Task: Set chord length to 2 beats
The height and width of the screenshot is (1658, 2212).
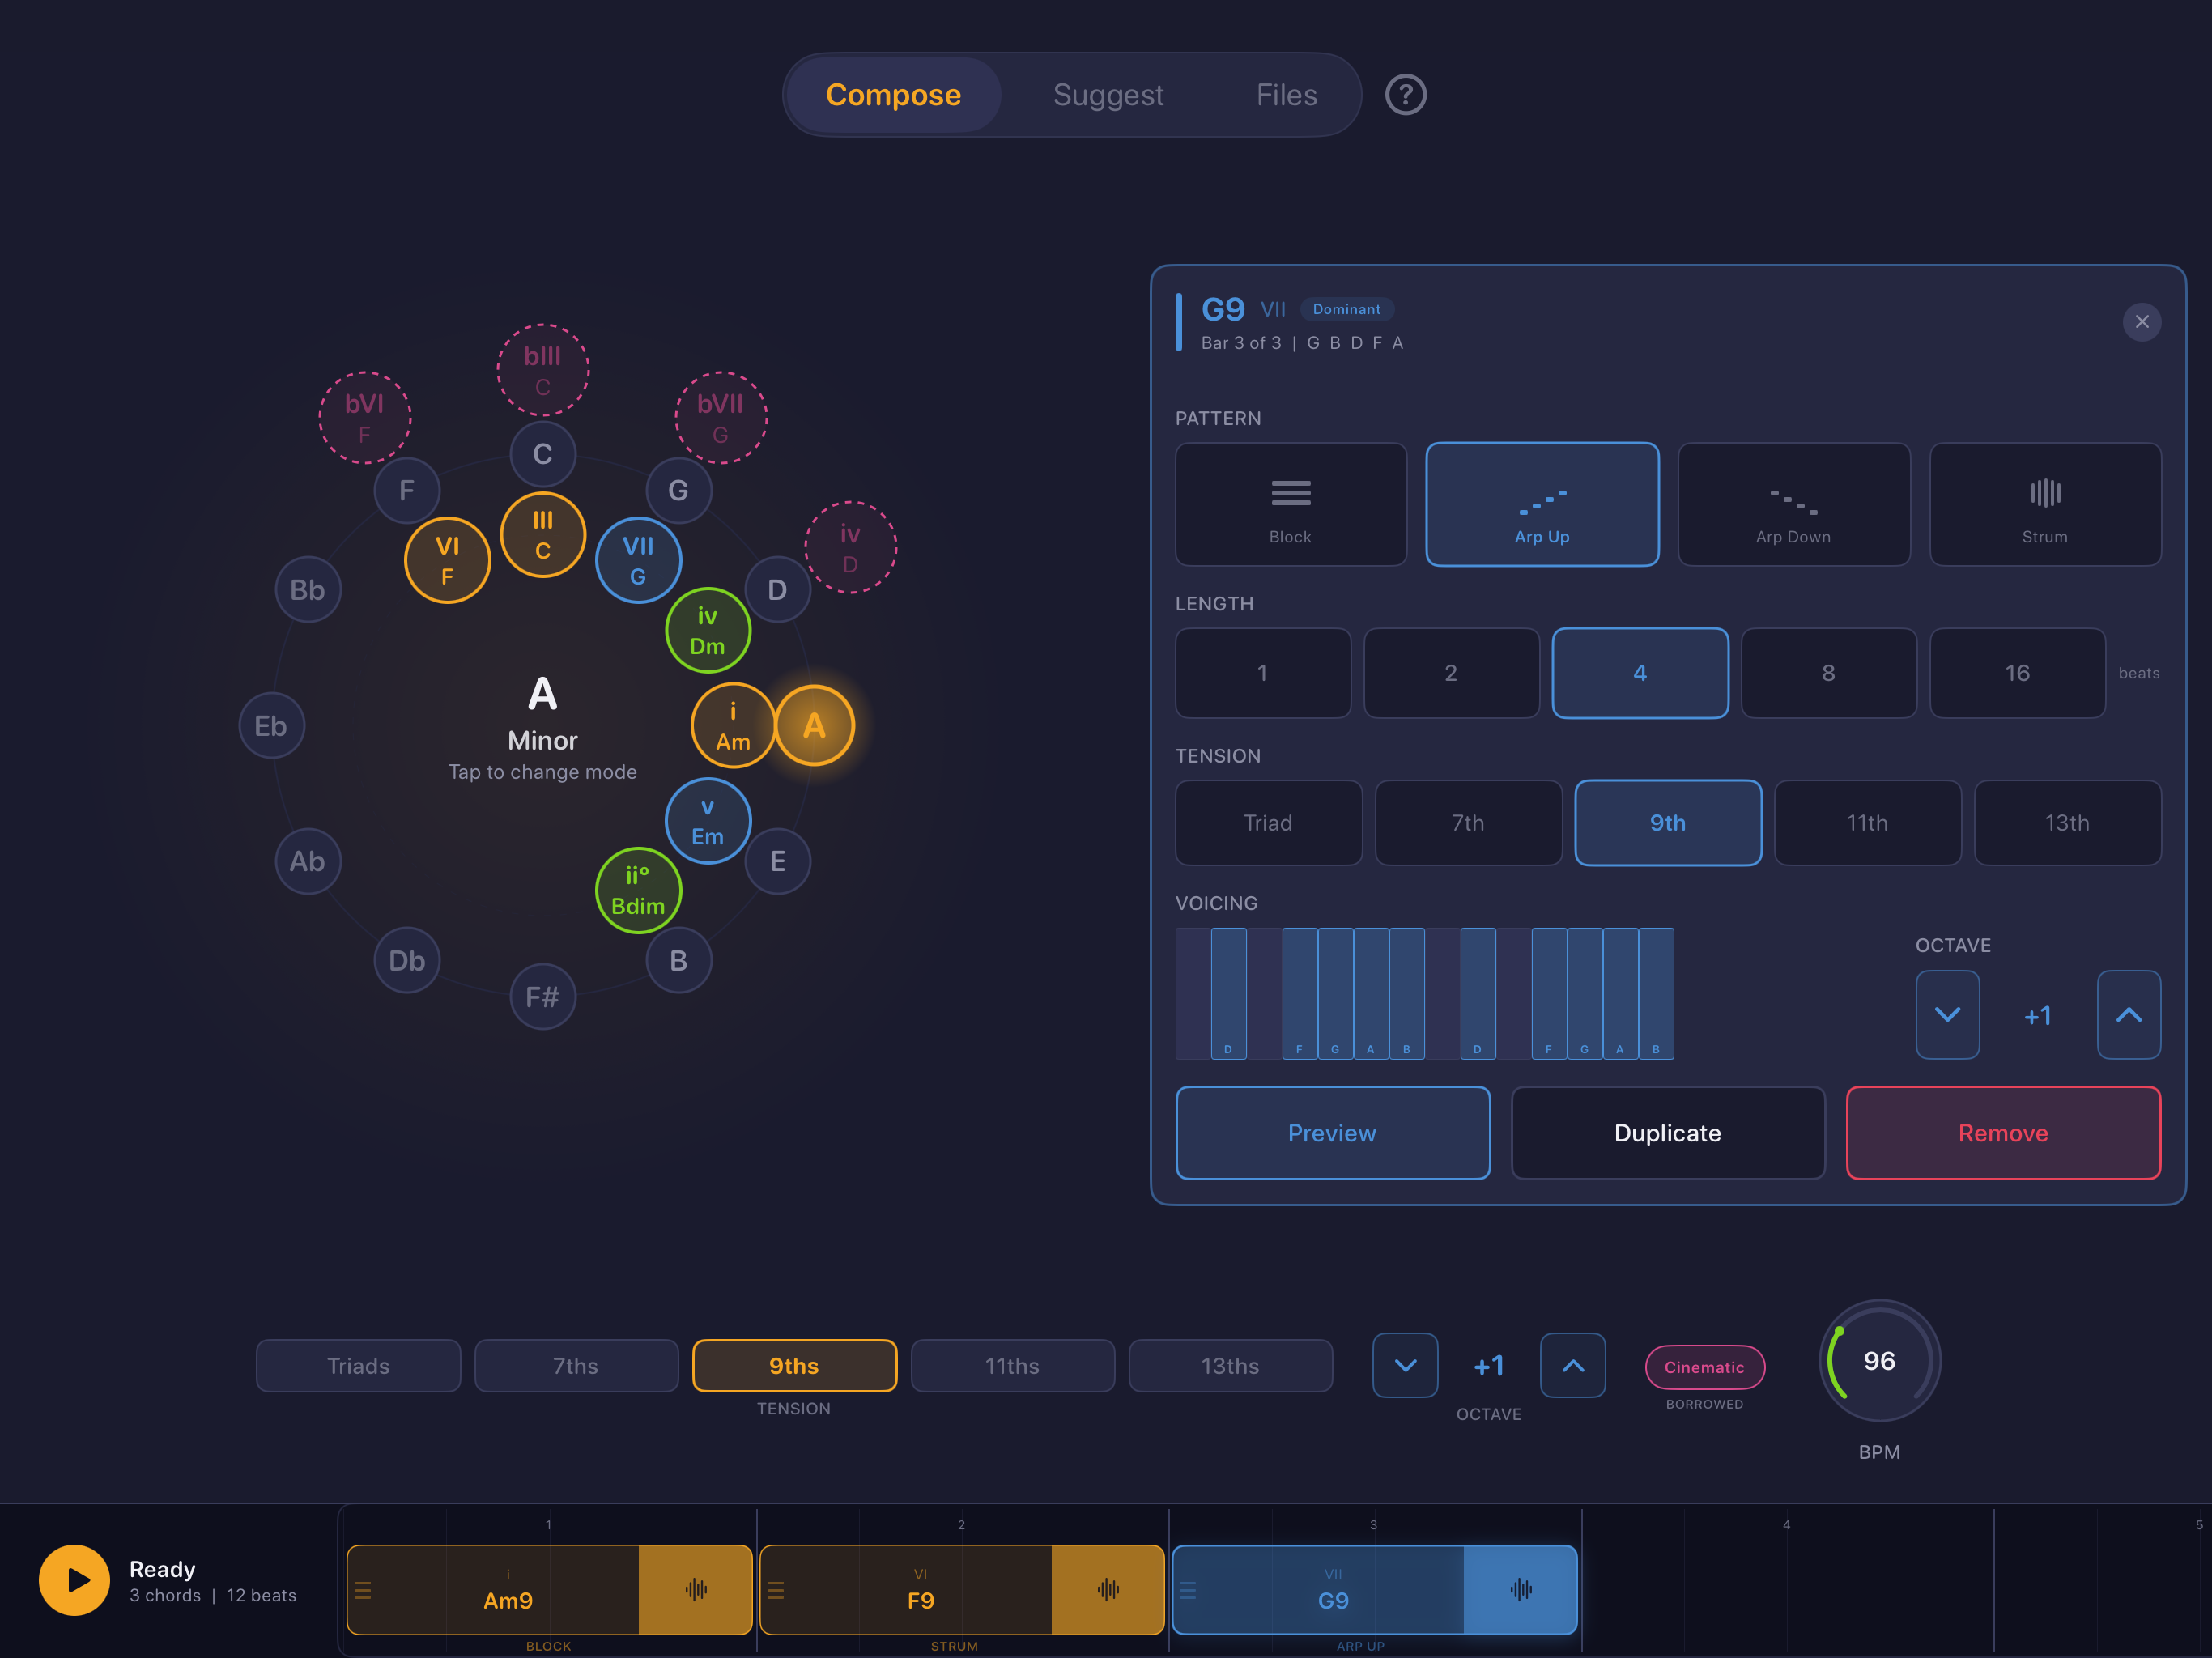Action: point(1451,673)
